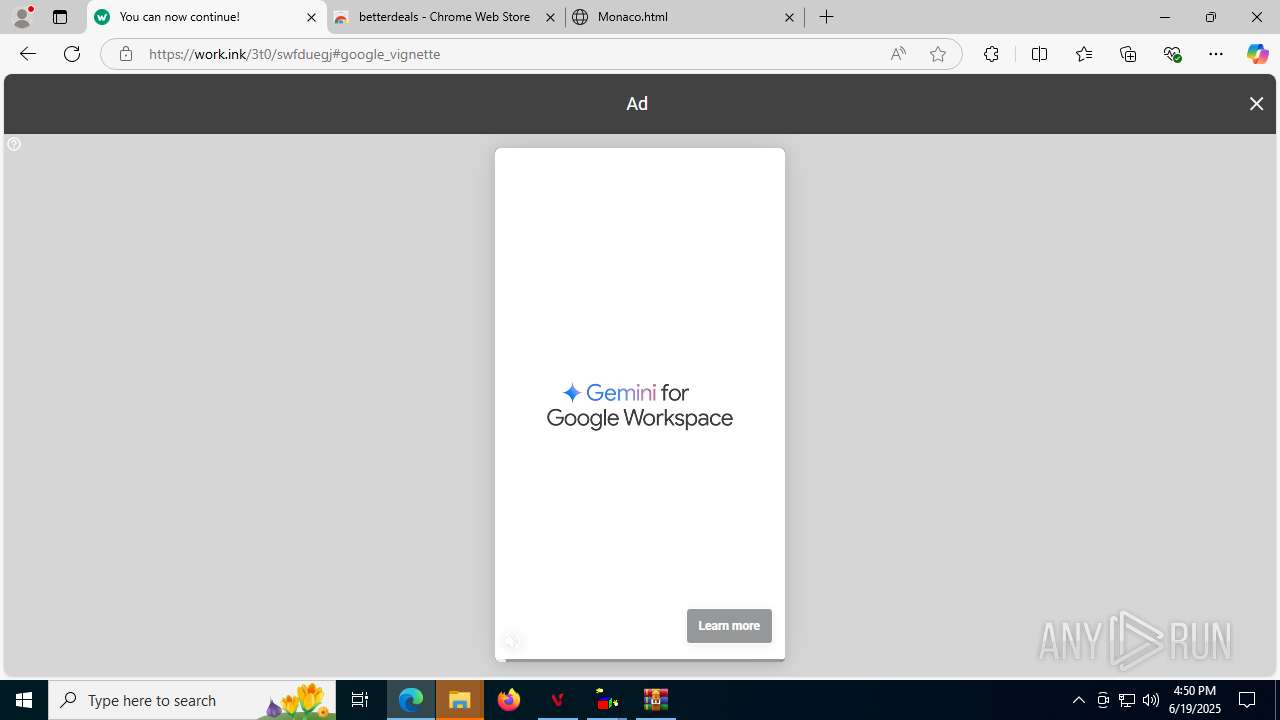This screenshot has height=720, width=1280.
Task: Open Collections panel
Action: (x=1128, y=54)
